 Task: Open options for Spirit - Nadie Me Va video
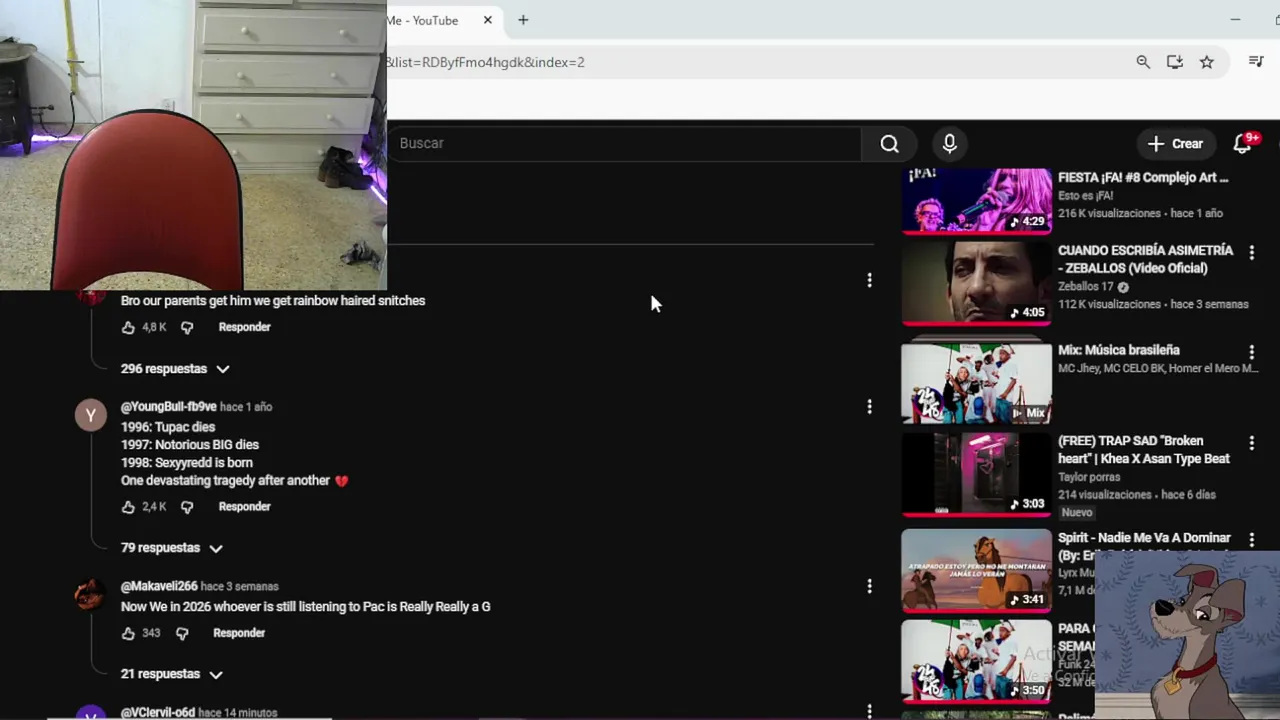[1251, 540]
